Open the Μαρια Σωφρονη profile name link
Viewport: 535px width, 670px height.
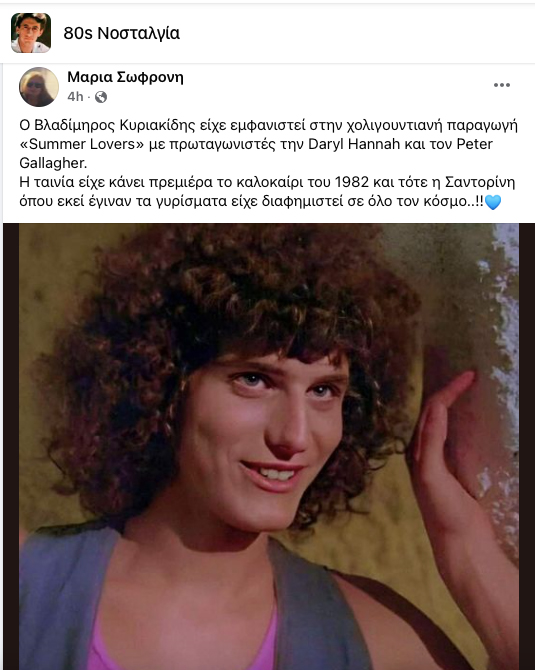(125, 77)
